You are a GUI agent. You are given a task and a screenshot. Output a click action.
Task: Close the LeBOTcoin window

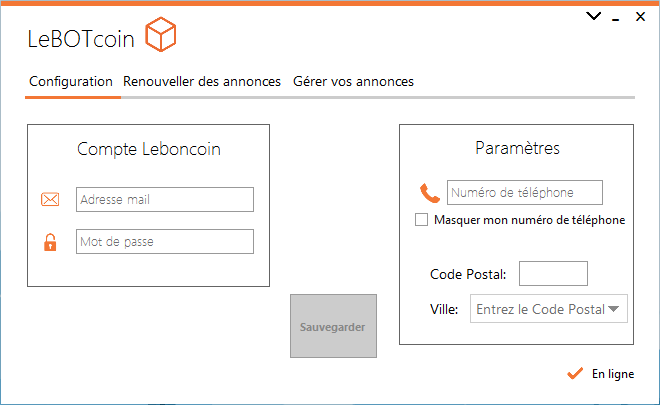tap(640, 16)
